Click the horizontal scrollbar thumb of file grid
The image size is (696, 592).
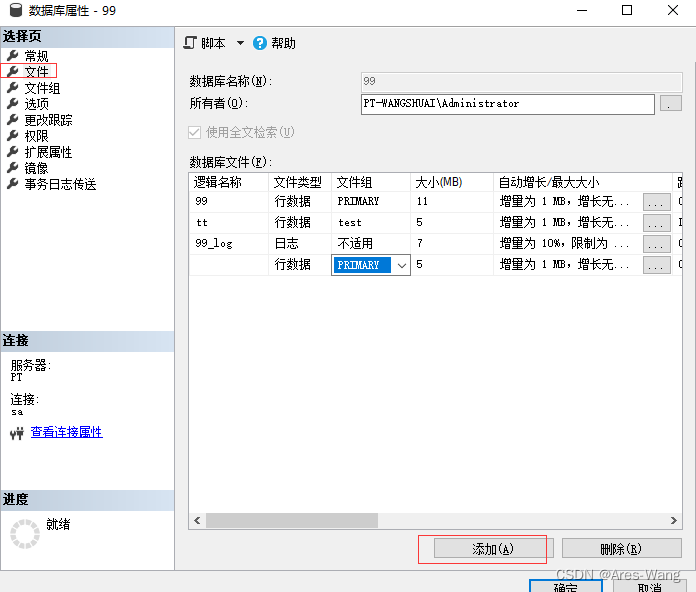pyautogui.click(x=292, y=520)
